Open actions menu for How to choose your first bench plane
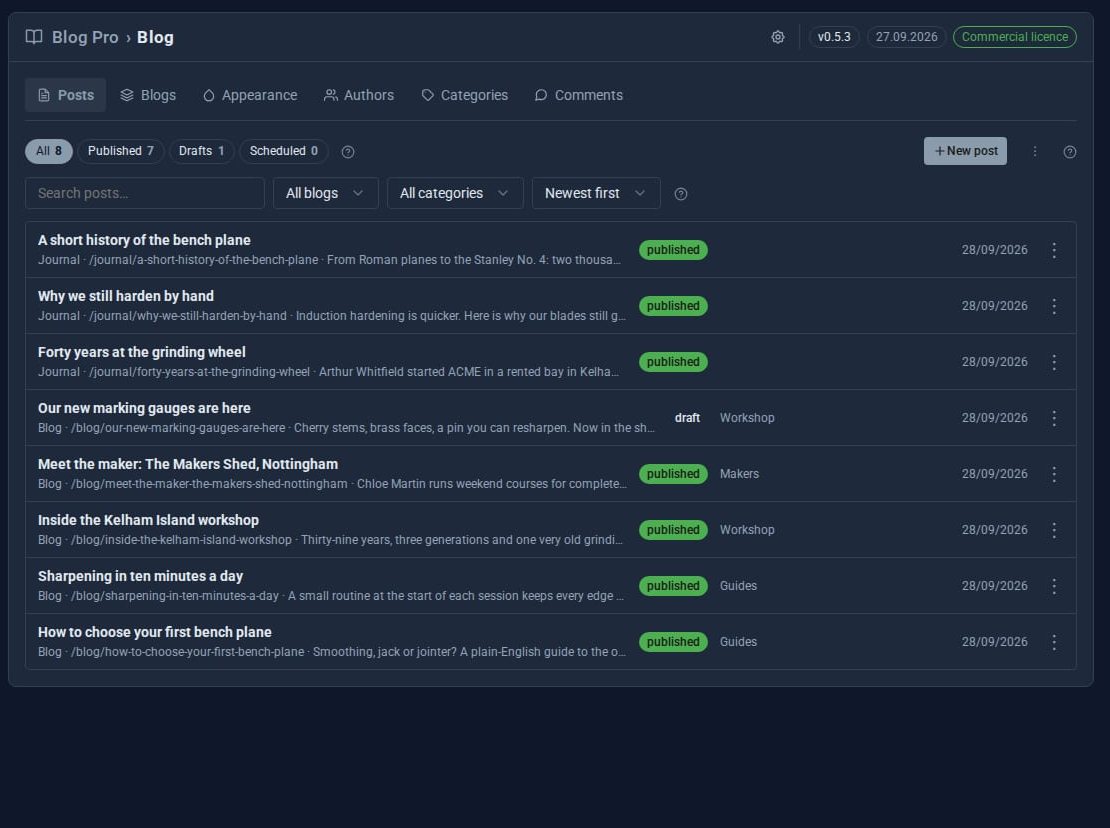 pyautogui.click(x=1053, y=641)
